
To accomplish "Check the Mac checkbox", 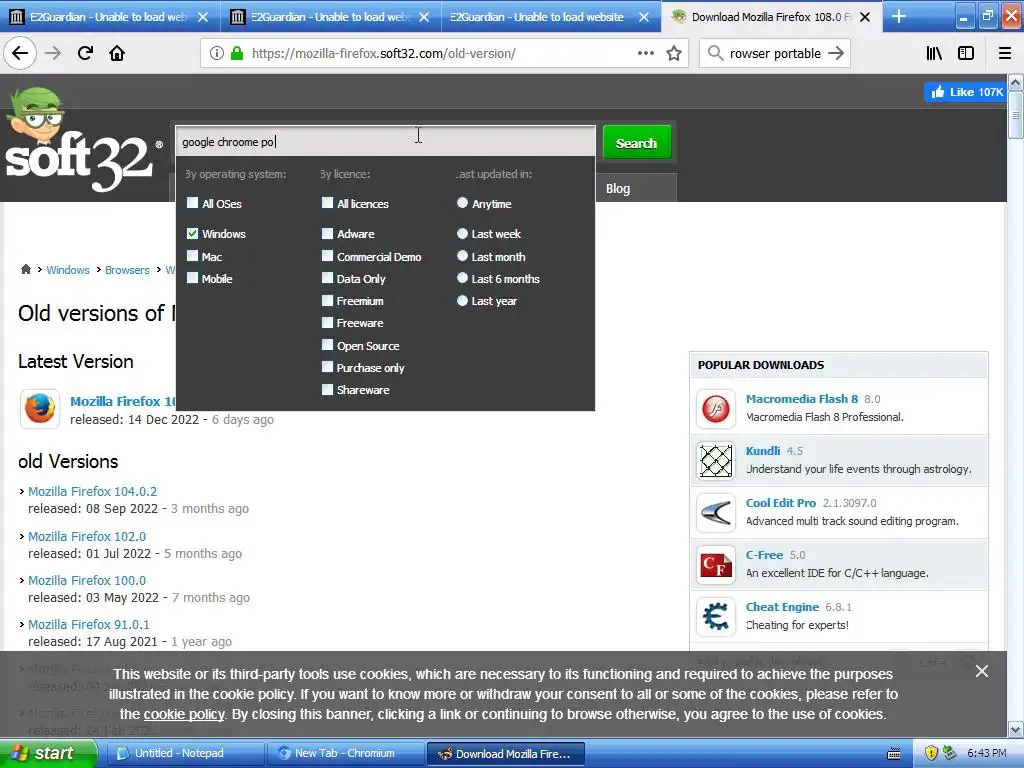I will point(192,256).
